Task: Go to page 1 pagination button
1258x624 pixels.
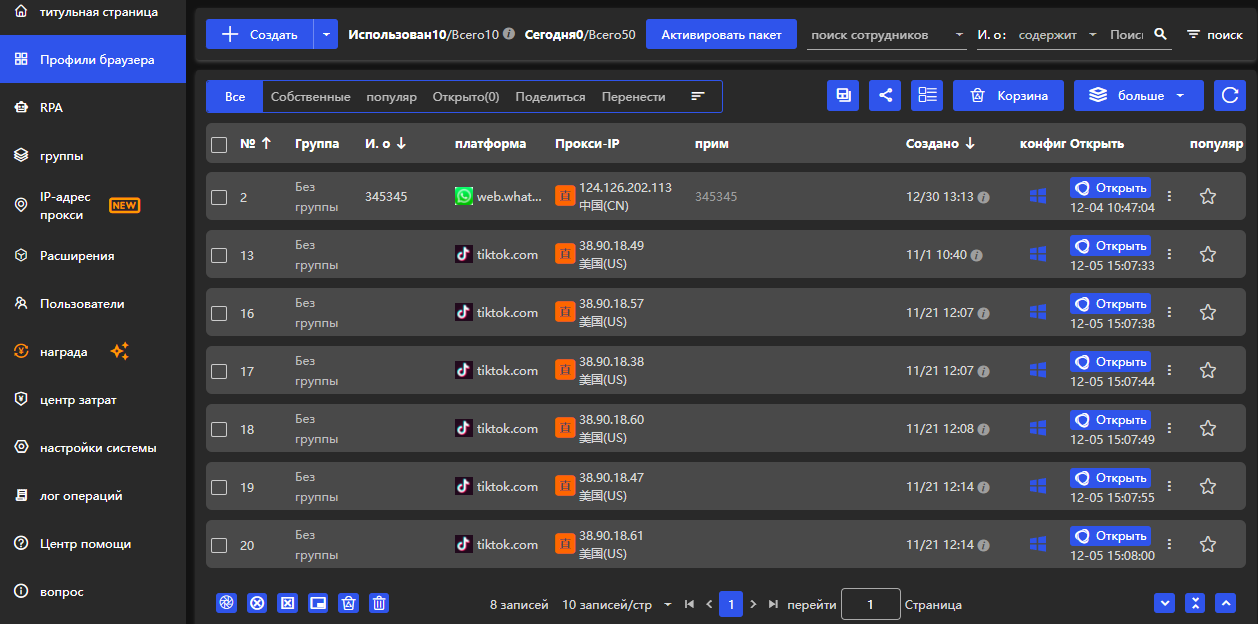Action: (x=731, y=604)
